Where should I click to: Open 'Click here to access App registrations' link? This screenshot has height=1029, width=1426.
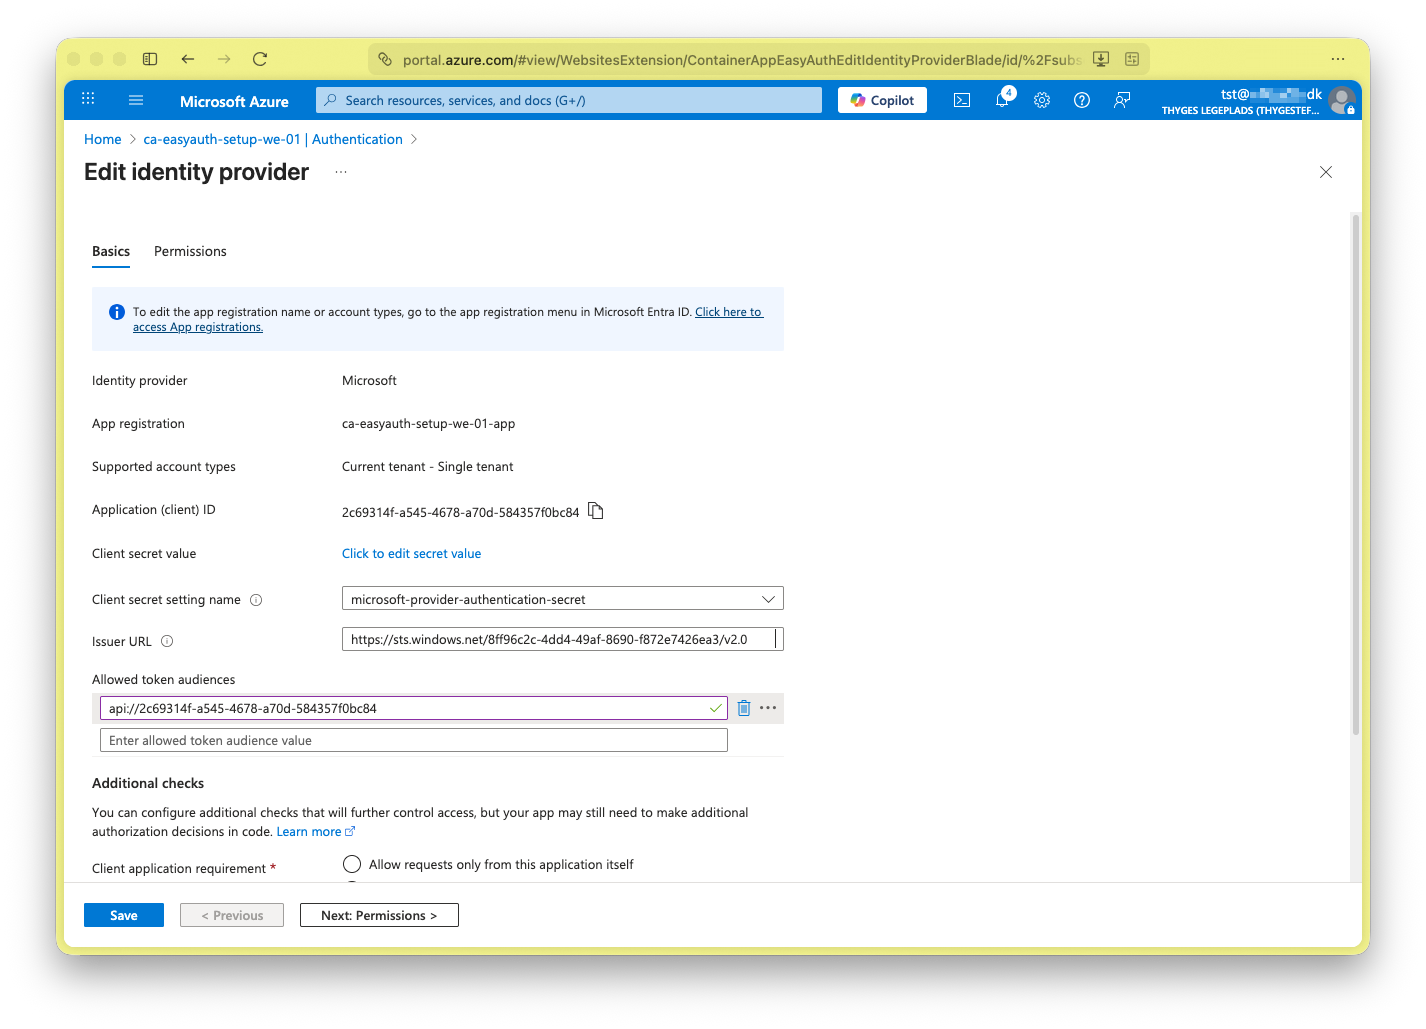tap(729, 312)
